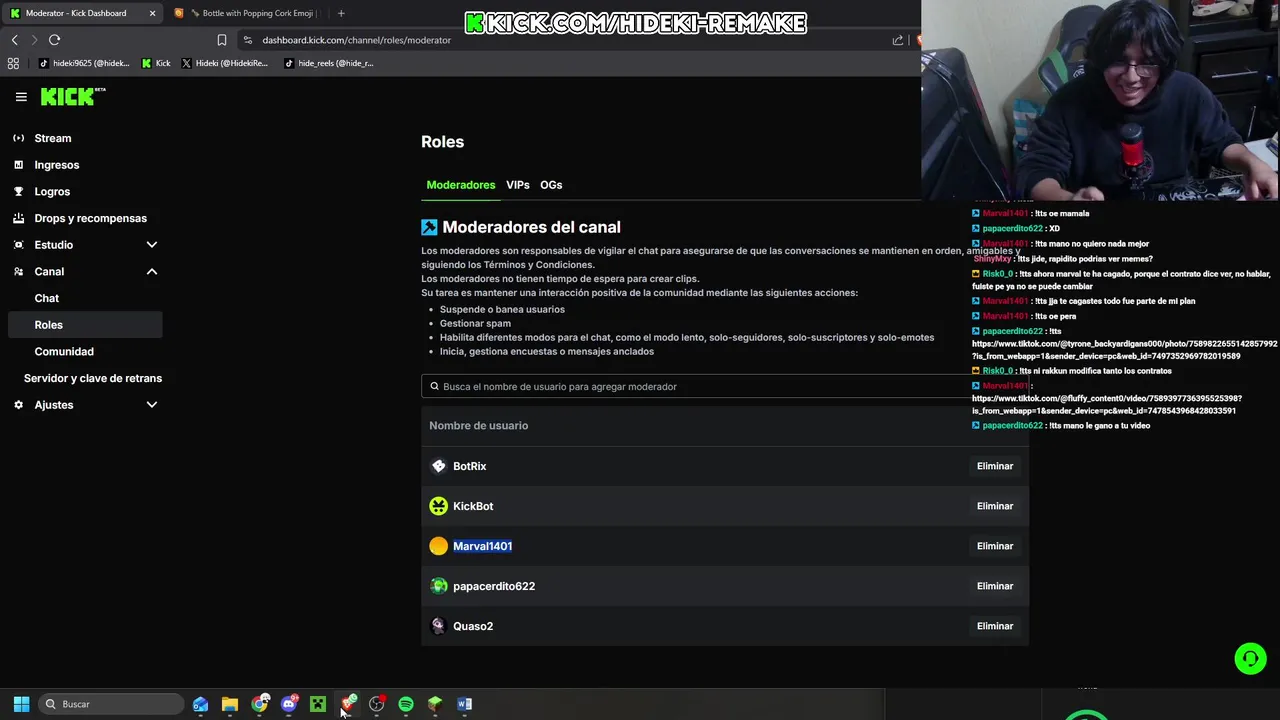Image resolution: width=1280 pixels, height=720 pixels.
Task: Open the Kick bookmark
Action: (156, 63)
